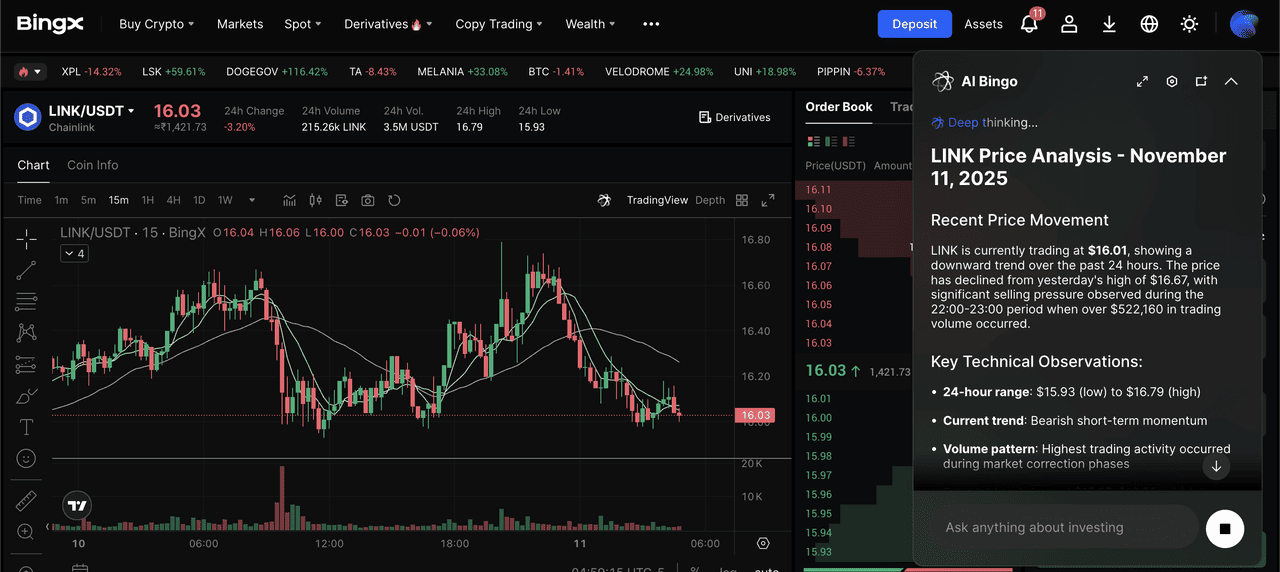Click the blue Deposit button
This screenshot has width=1280, height=572.
[914, 24]
